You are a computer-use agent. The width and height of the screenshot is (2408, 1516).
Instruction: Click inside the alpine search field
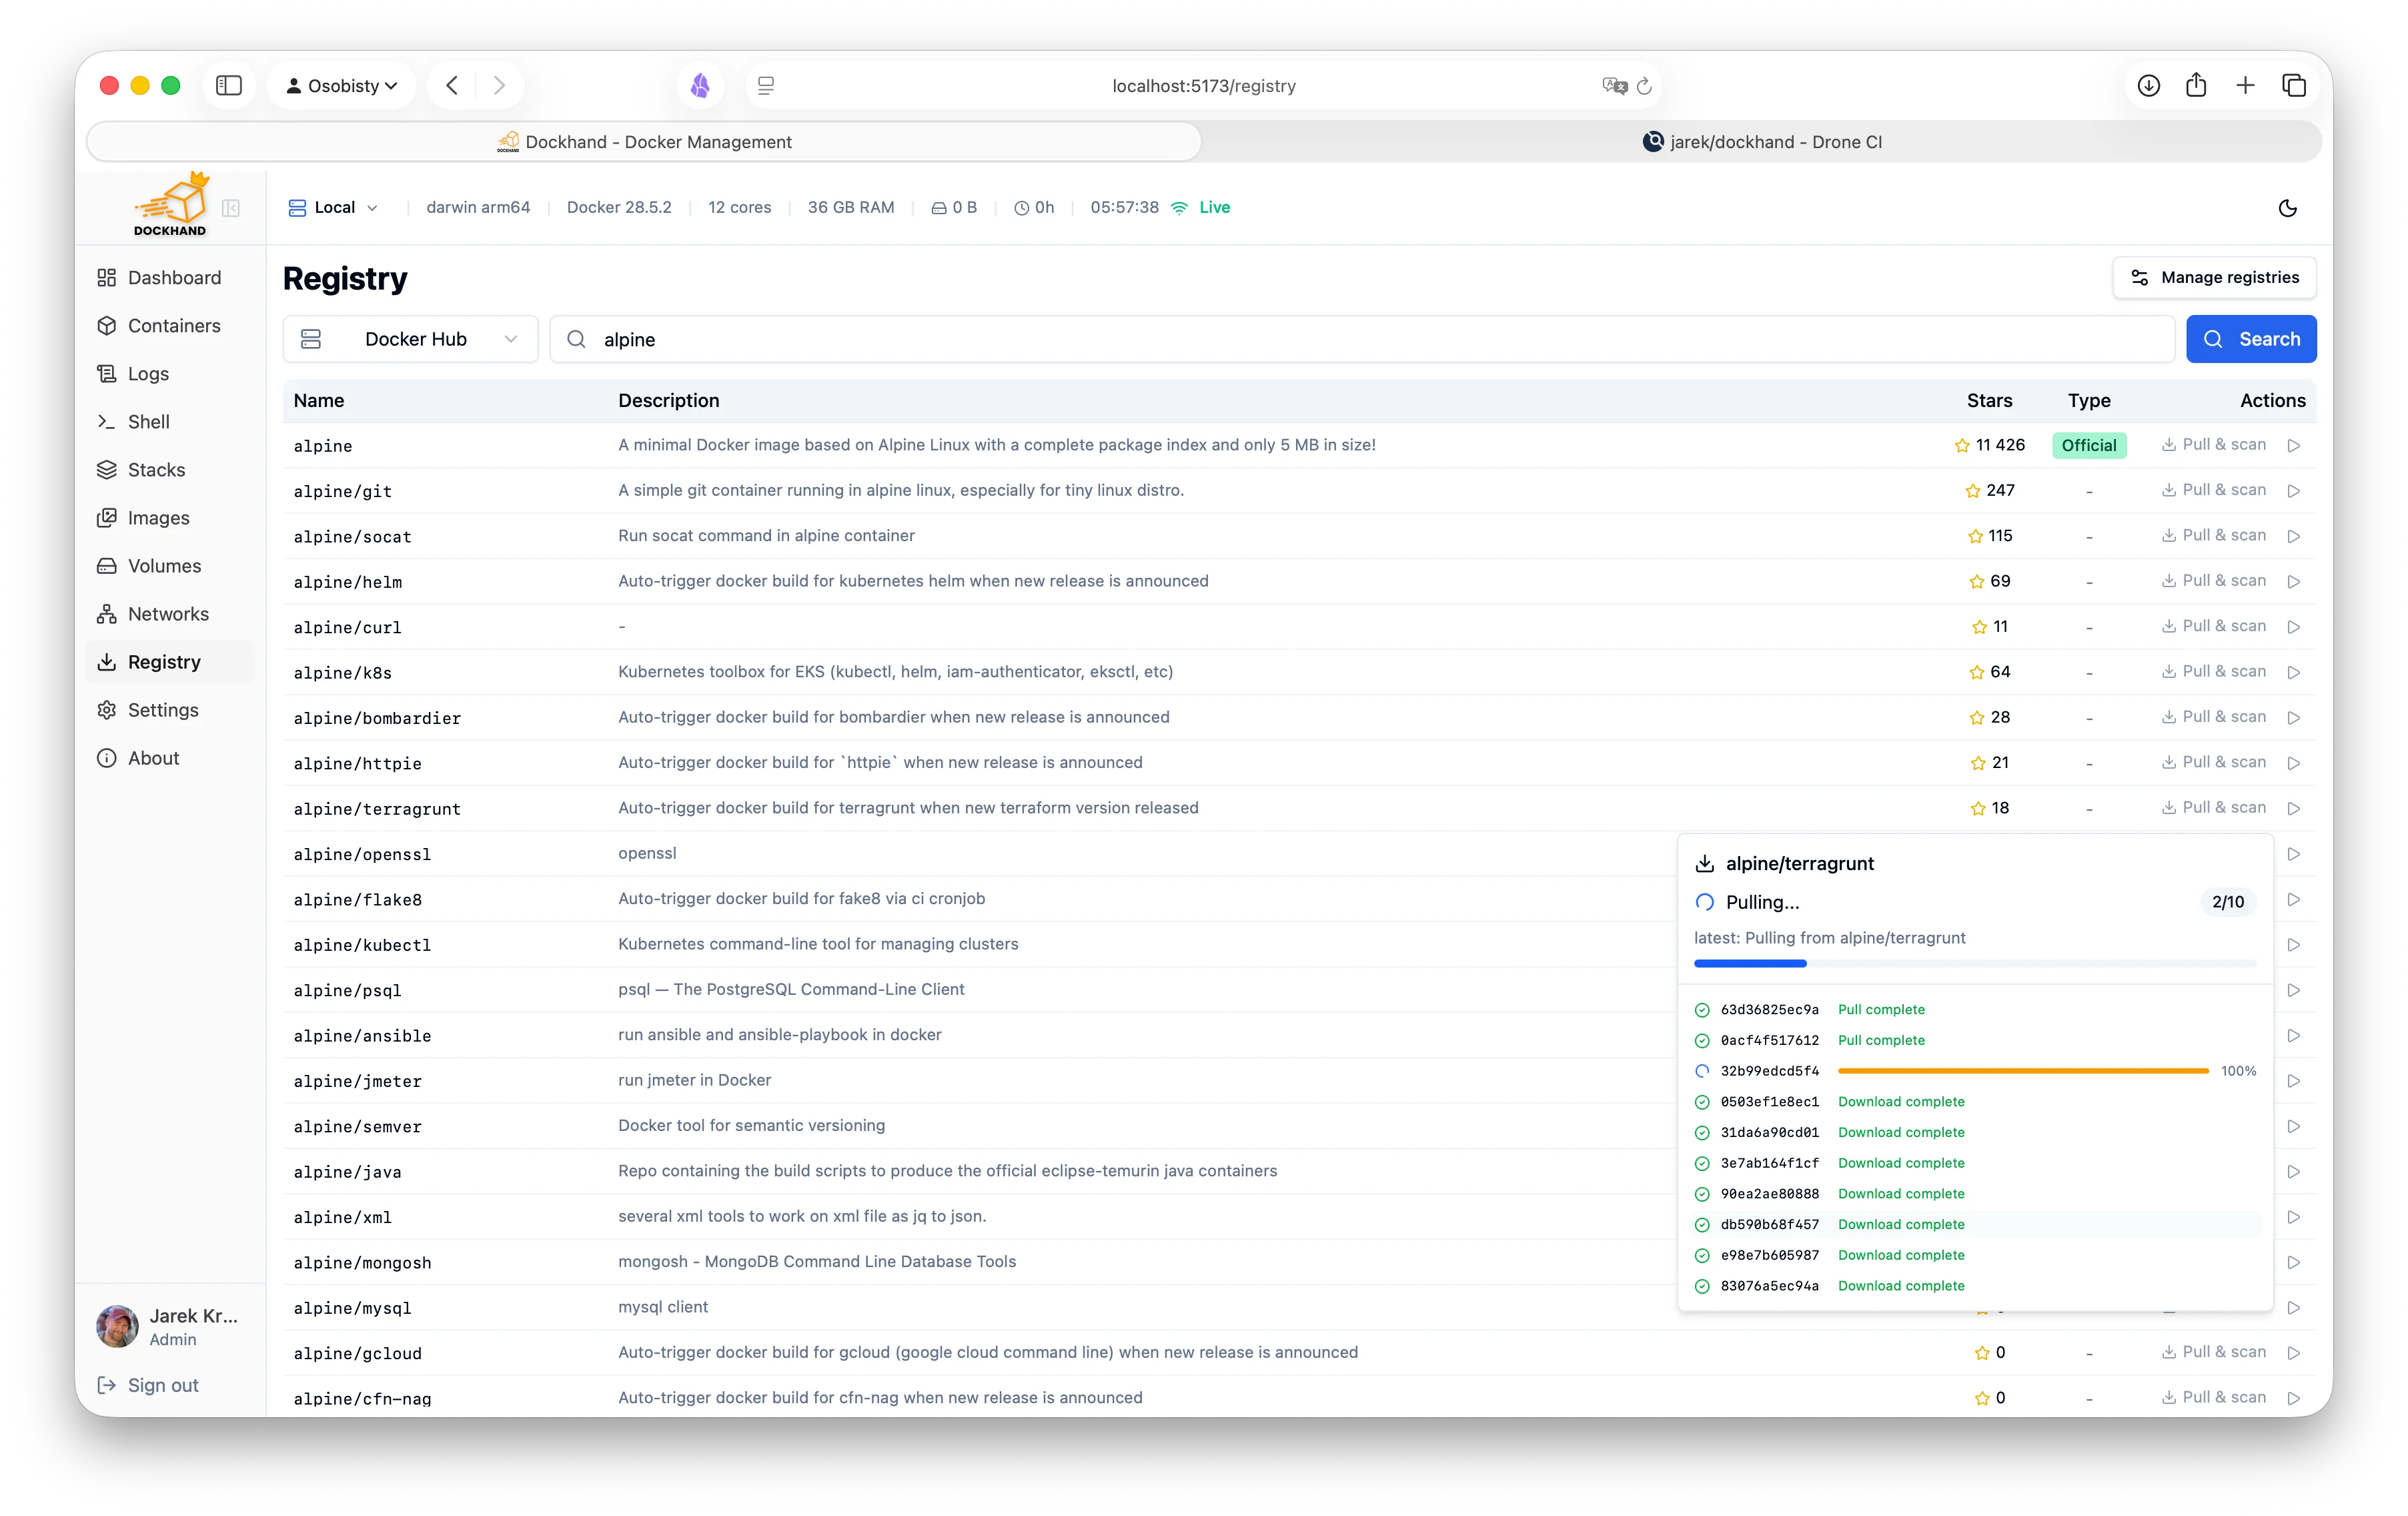pyautogui.click(x=1000, y=339)
